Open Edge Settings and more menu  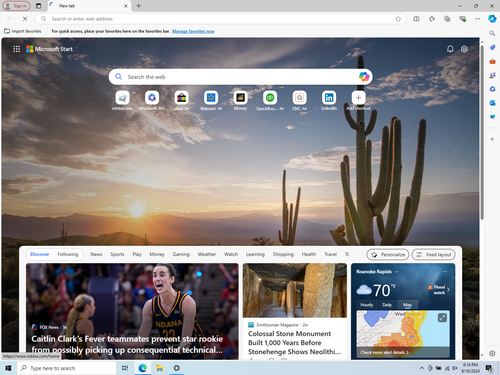(x=478, y=19)
